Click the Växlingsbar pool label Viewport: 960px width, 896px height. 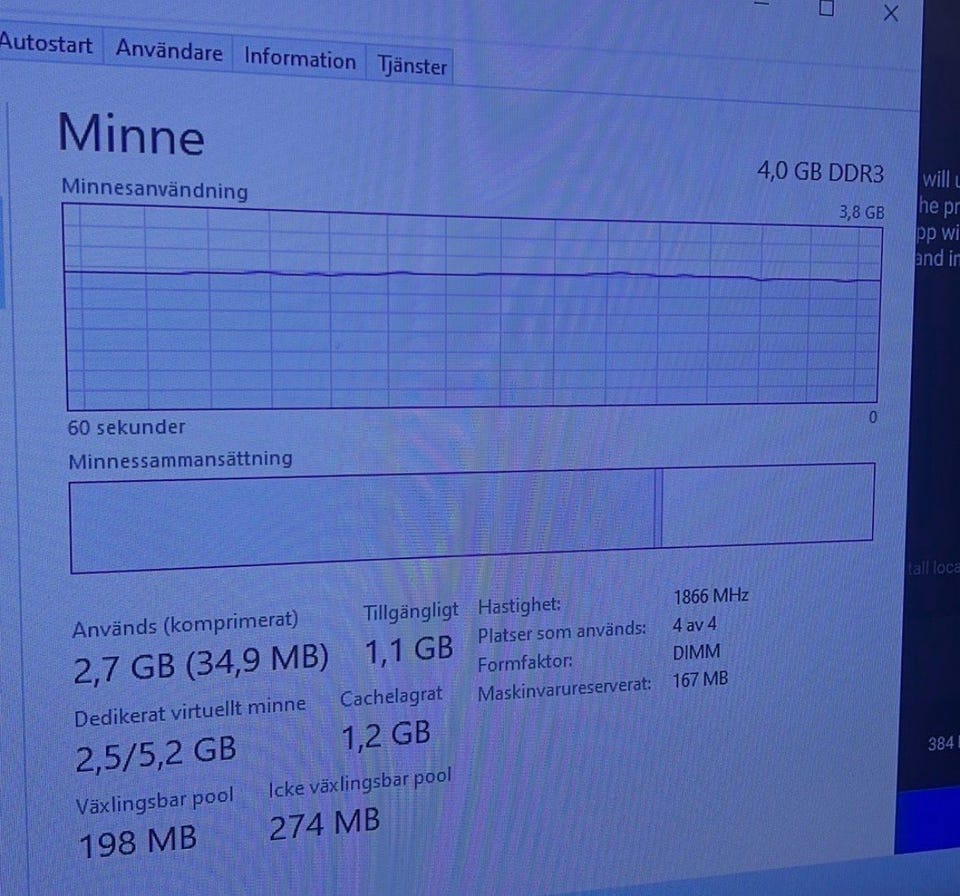click(155, 800)
